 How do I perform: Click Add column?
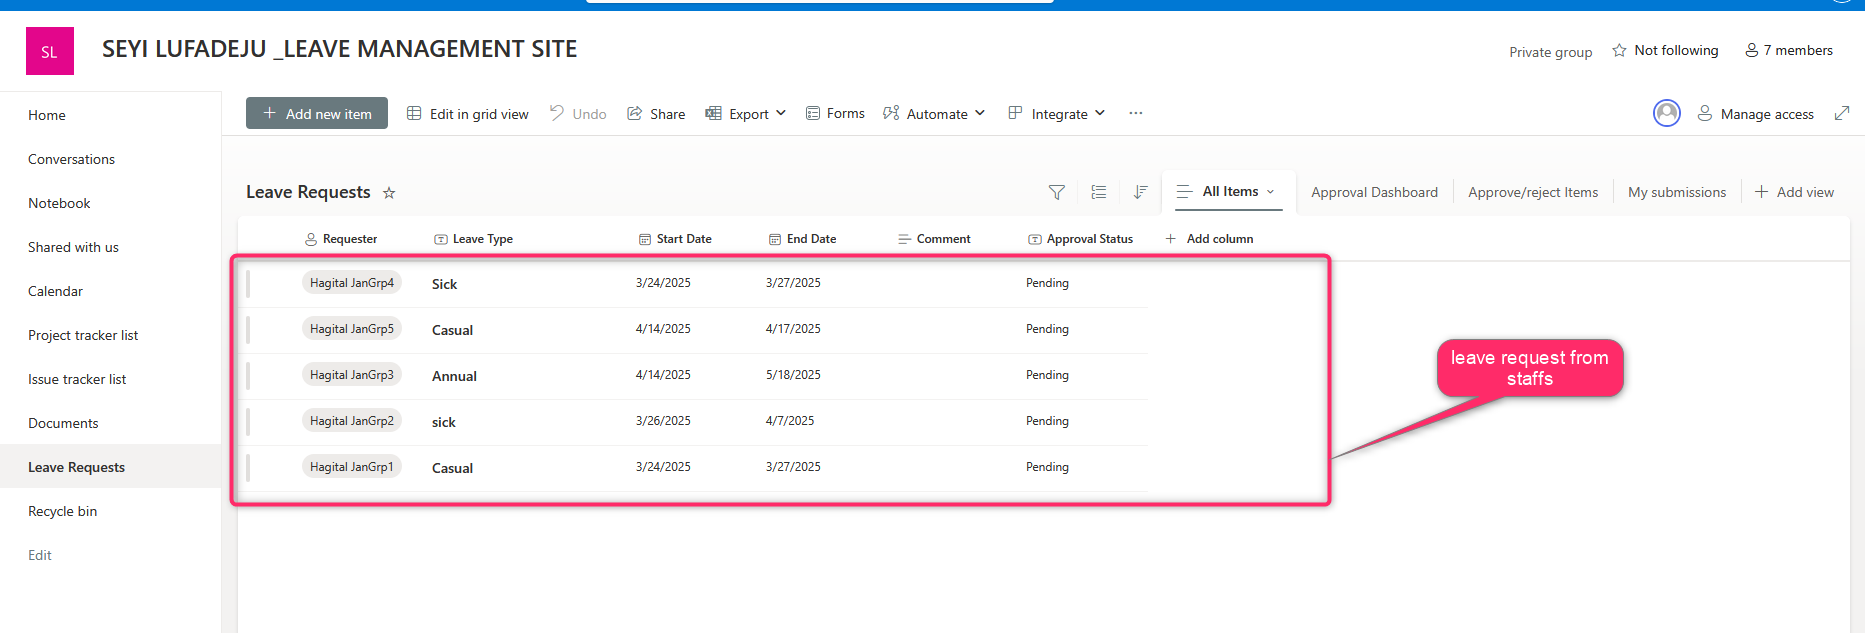[1209, 239]
